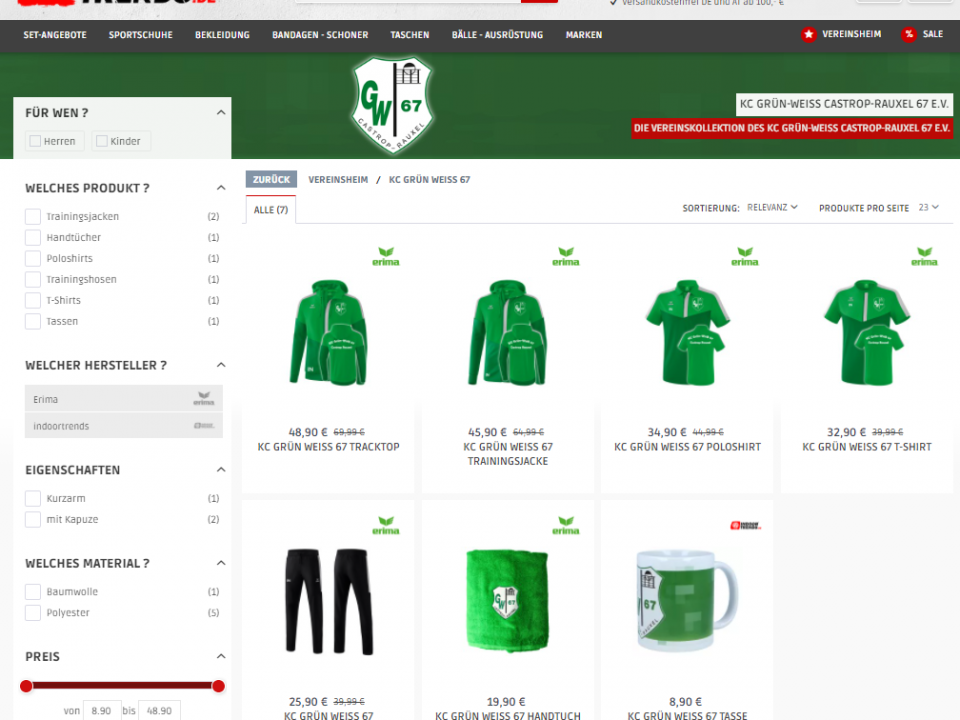This screenshot has height=720, width=960.
Task: Open the Produkte pro Seite dropdown
Action: pos(929,208)
